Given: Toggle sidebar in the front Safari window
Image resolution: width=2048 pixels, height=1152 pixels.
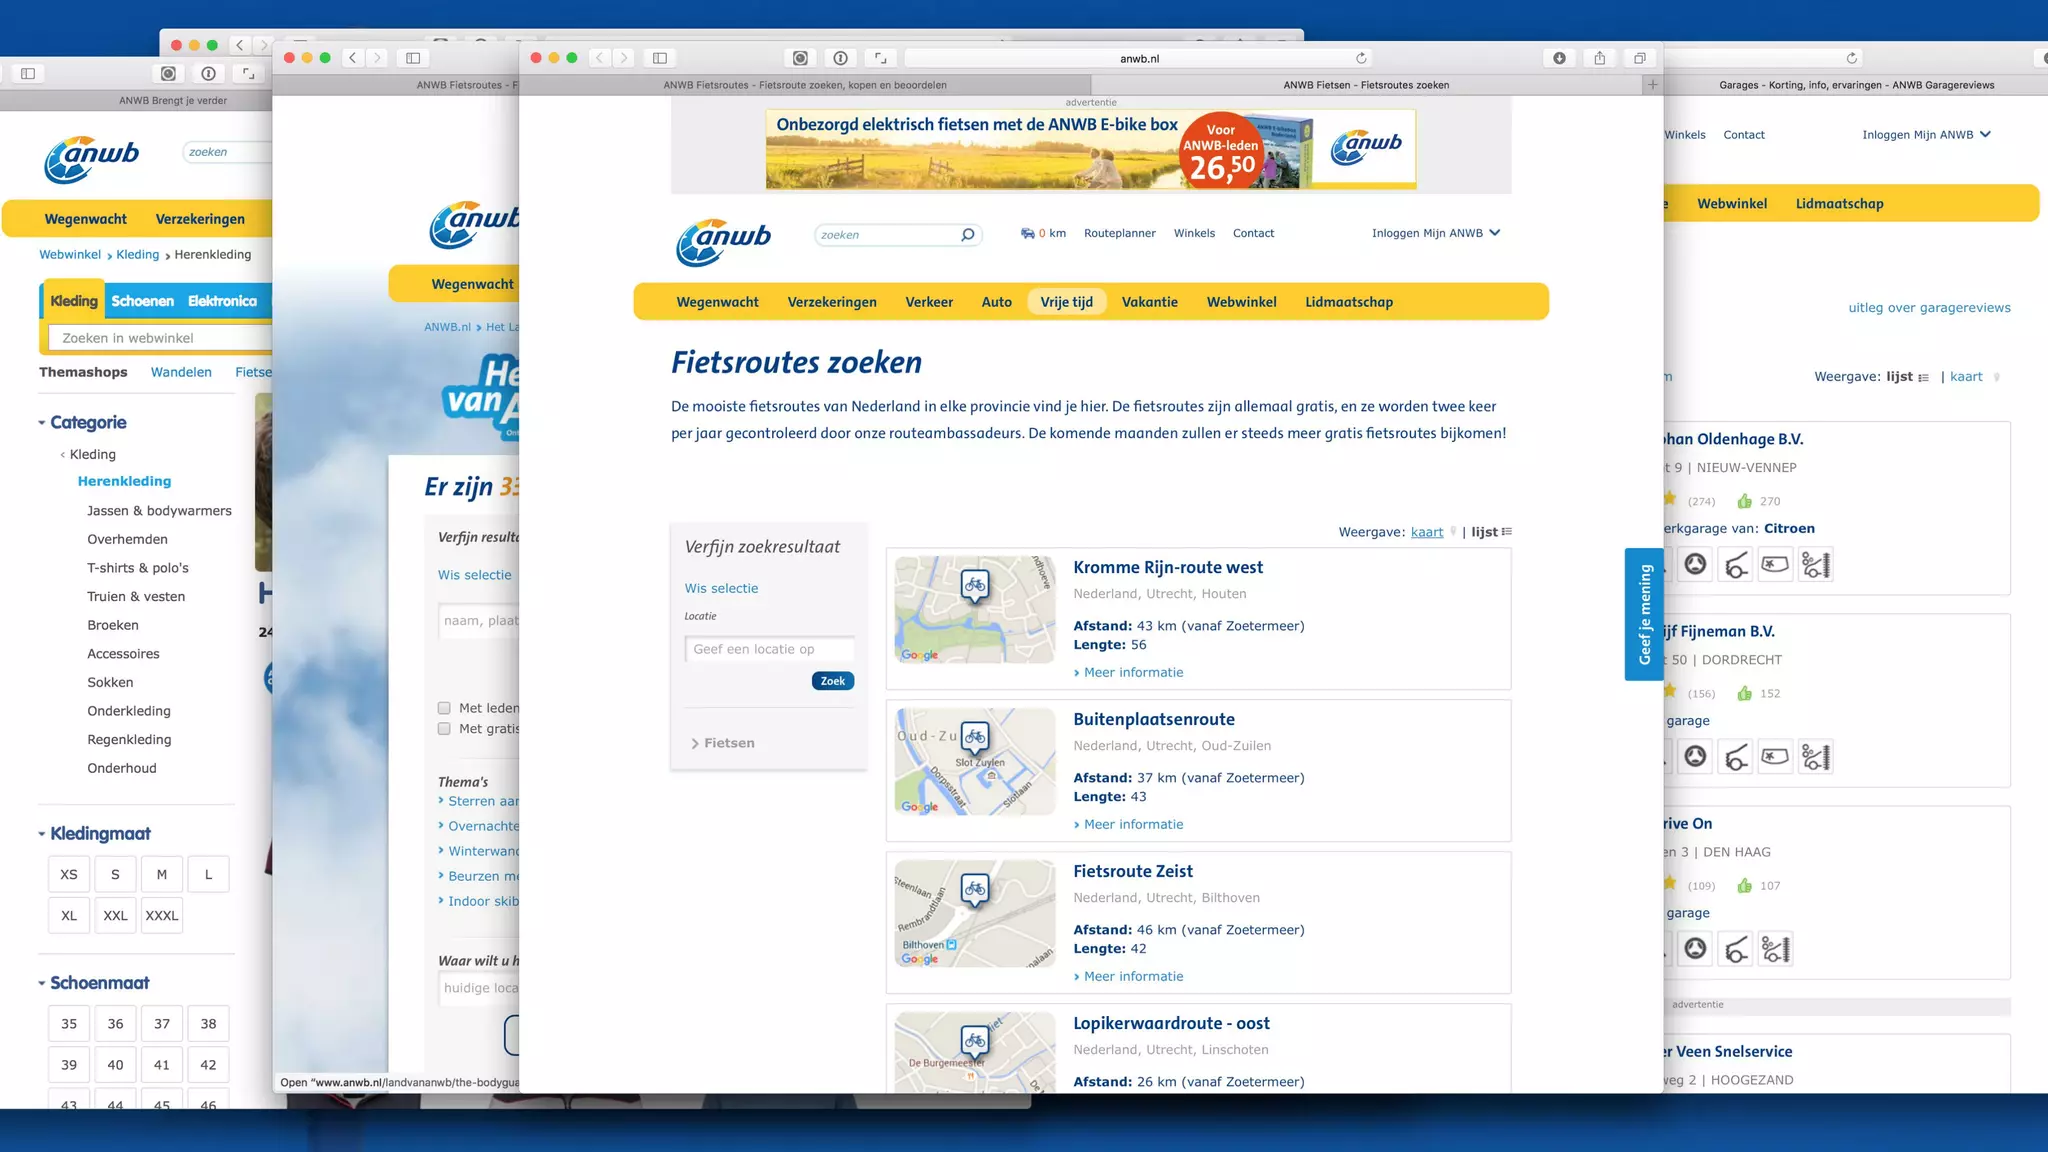Looking at the screenshot, I should (660, 58).
